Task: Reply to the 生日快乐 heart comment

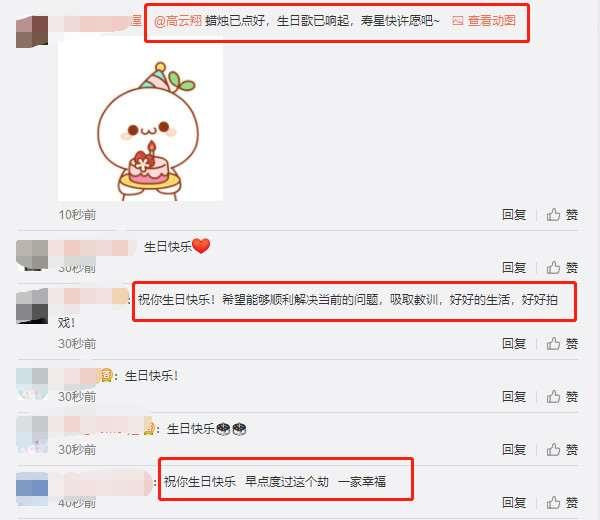Action: coord(514,267)
